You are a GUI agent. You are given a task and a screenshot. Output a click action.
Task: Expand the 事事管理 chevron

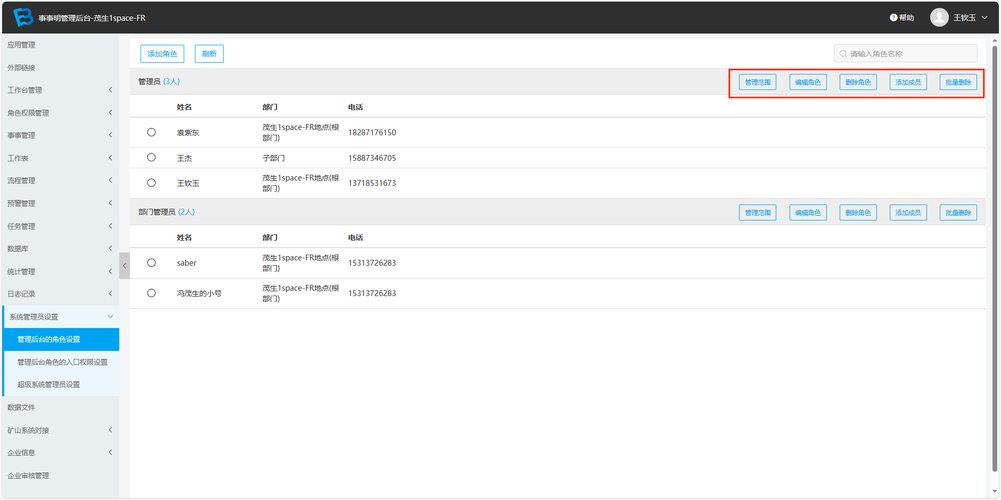click(x=110, y=135)
